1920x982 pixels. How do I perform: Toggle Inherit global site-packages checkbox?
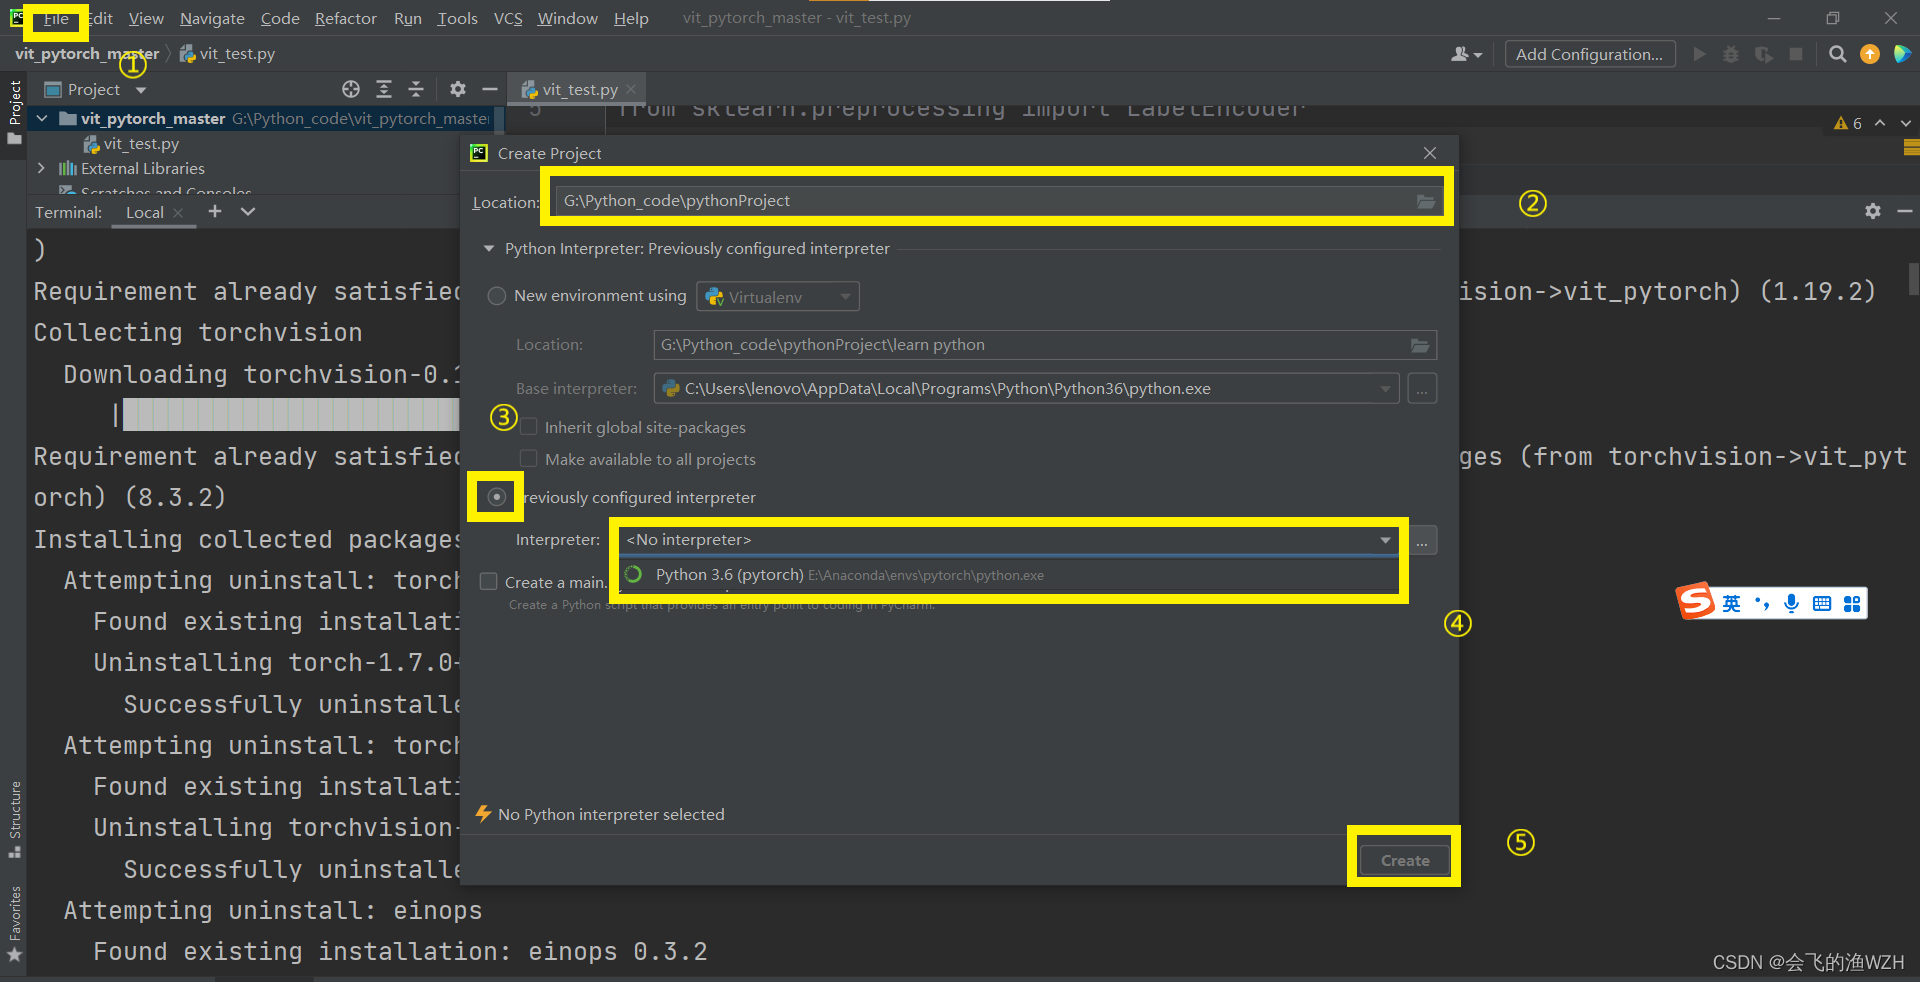tap(529, 427)
